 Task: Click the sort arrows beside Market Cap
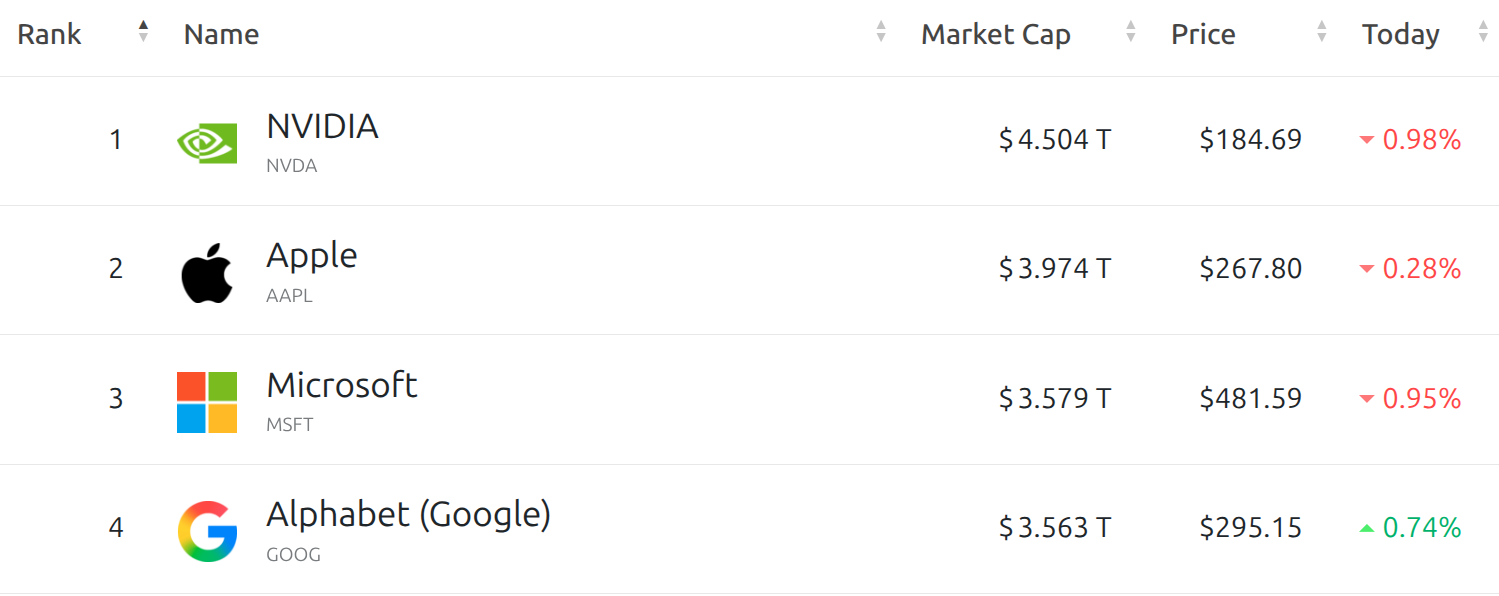pos(1131,32)
